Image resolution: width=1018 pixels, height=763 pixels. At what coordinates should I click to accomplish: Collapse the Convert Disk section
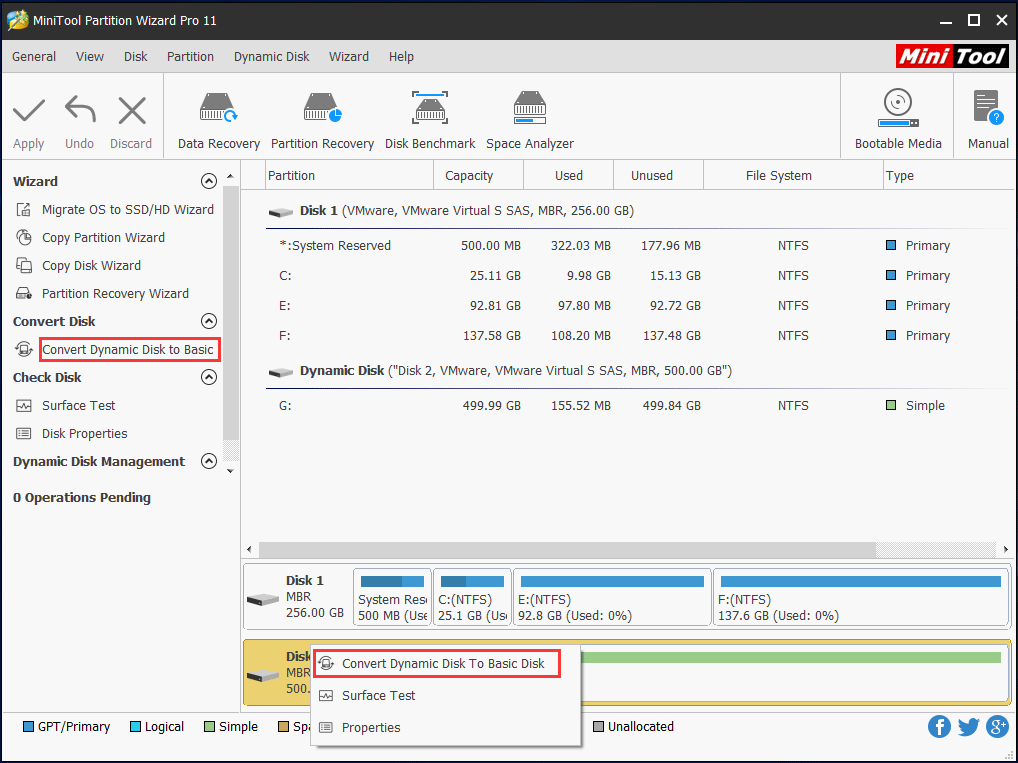208,321
